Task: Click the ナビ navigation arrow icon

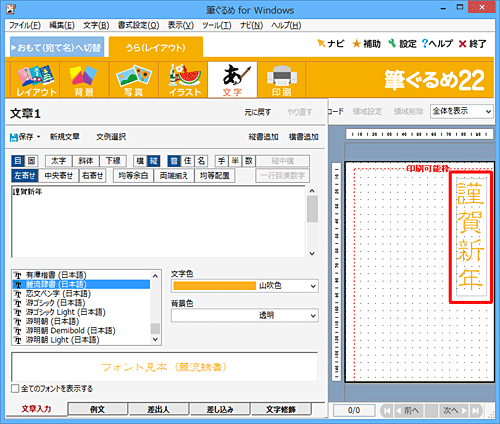Action: tap(321, 43)
